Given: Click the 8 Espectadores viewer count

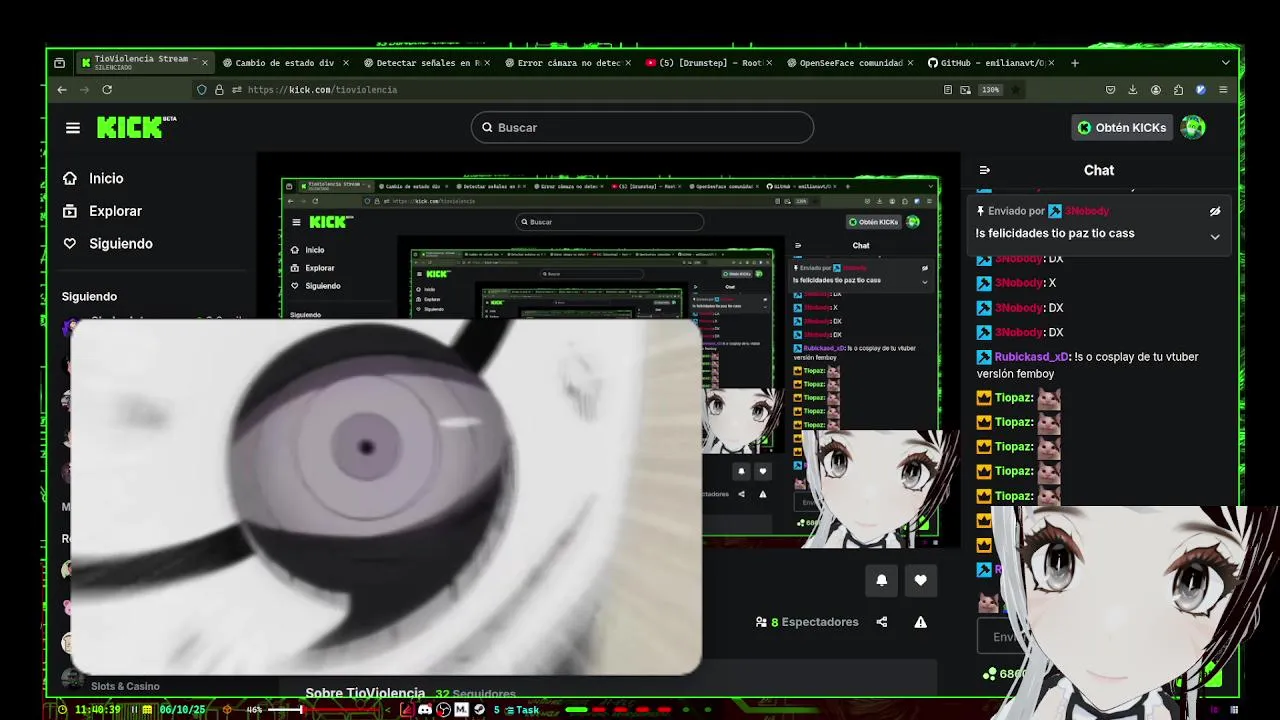Looking at the screenshot, I should pyautogui.click(x=807, y=622).
